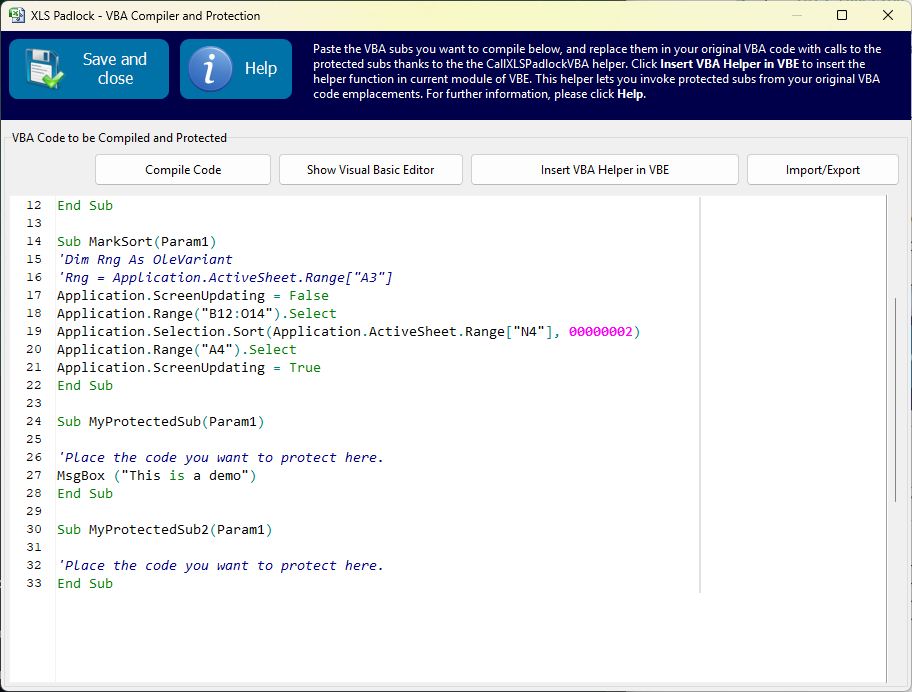
Task: Click Insert VBA Helper in VBE
Action: (604, 170)
